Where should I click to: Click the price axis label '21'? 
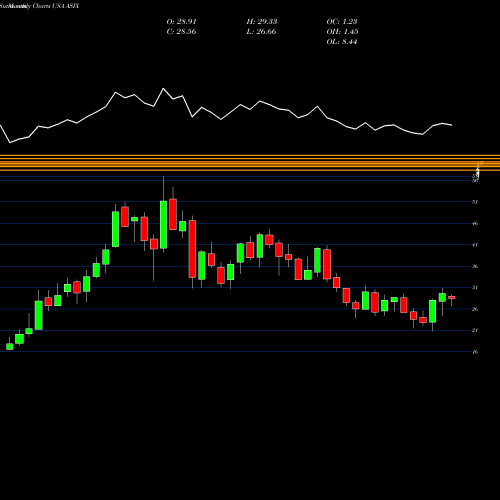475,330
